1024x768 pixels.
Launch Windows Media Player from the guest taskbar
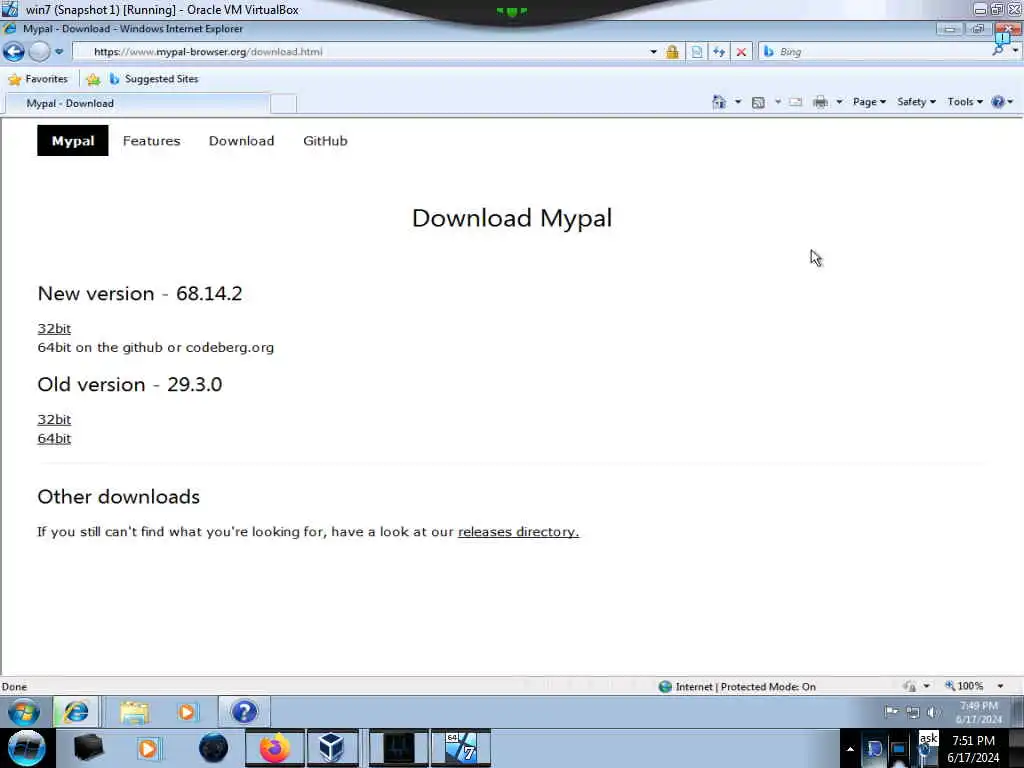187,711
